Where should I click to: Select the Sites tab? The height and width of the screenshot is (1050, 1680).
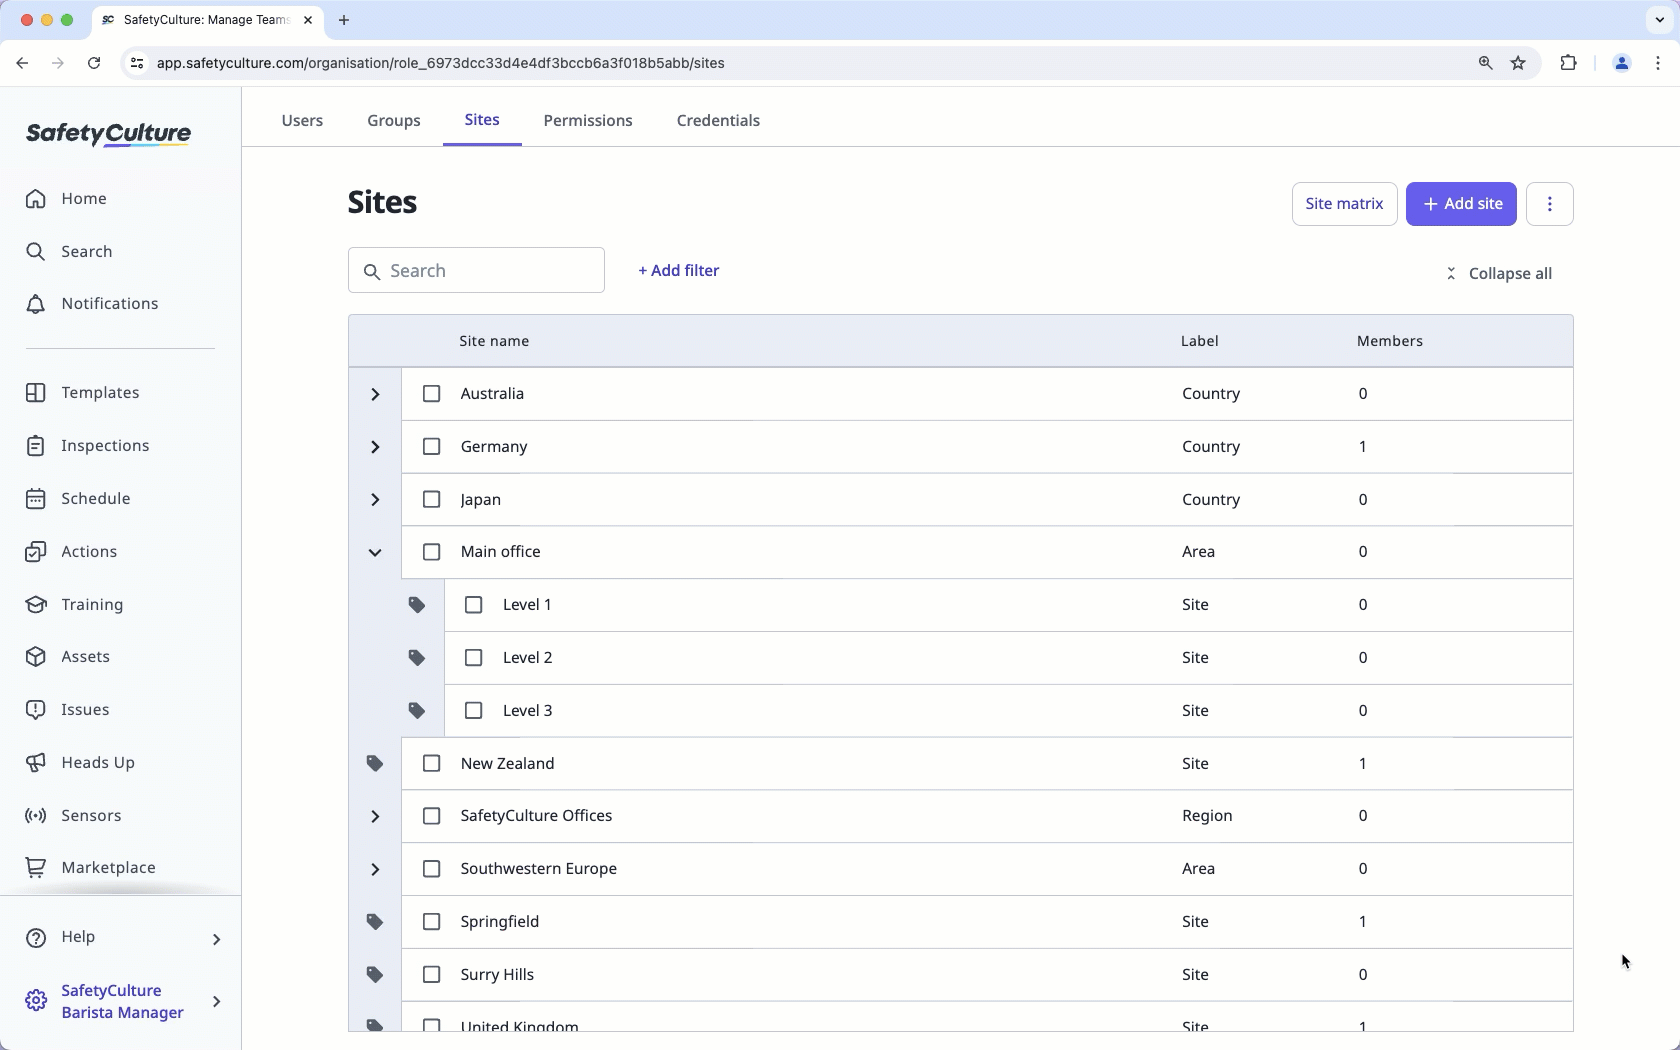(x=482, y=120)
